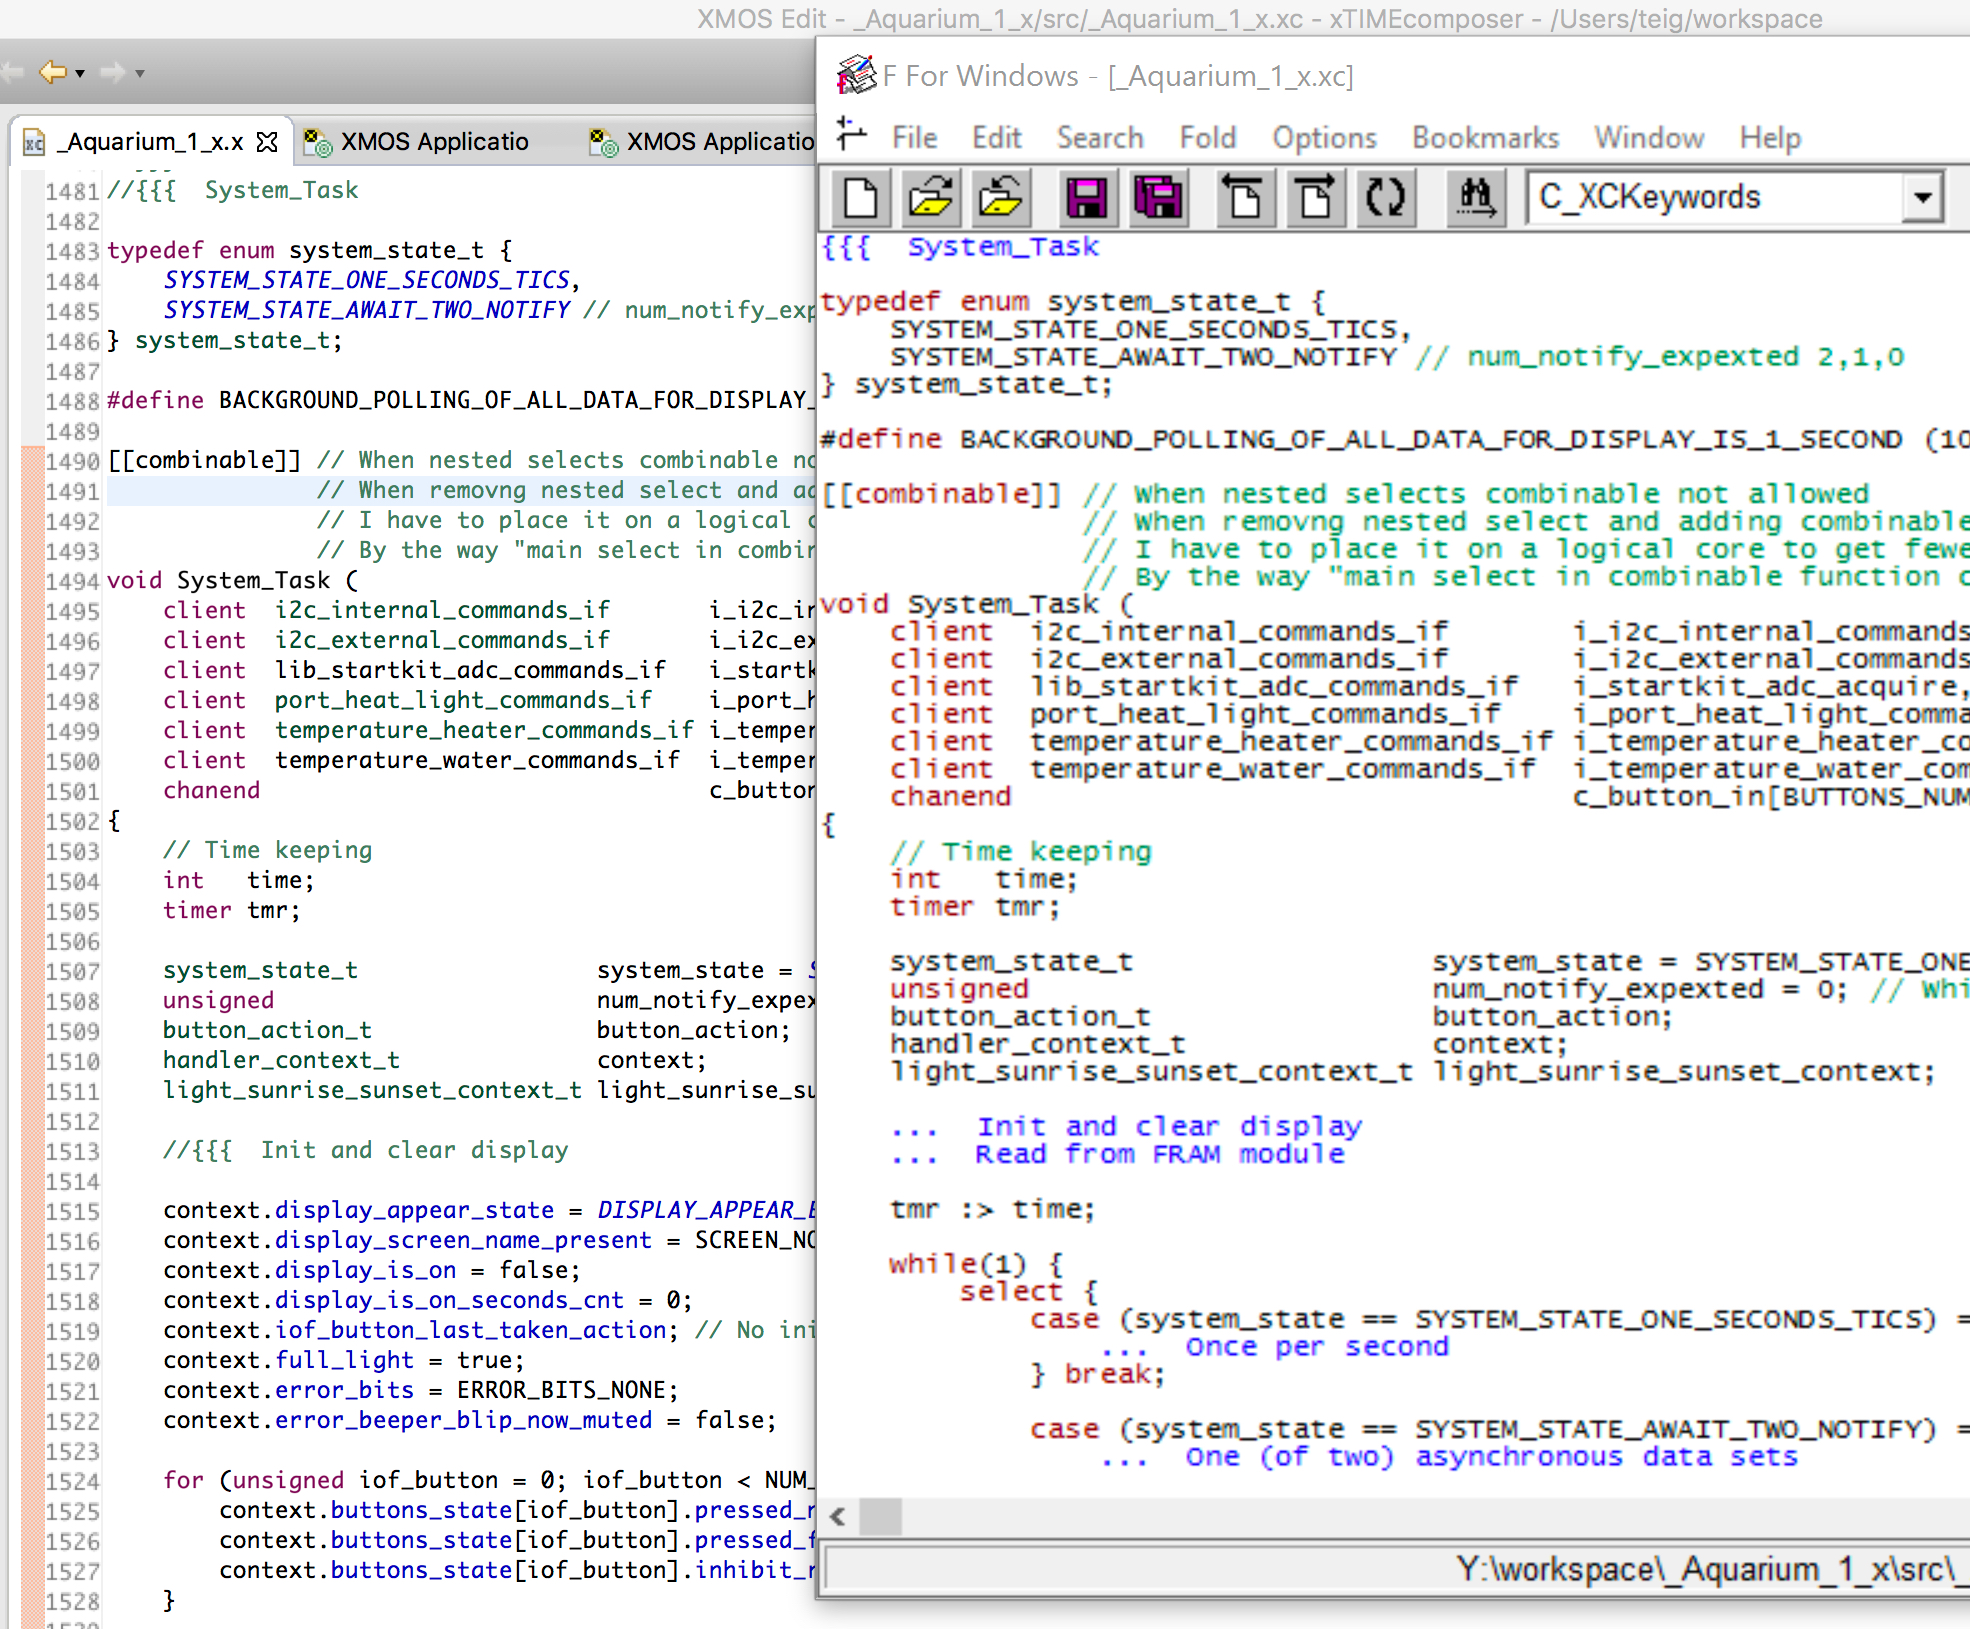This screenshot has width=1970, height=1629.
Task: Click the '{{{ System_Task' fold header in F For Windows
Action: (960, 247)
